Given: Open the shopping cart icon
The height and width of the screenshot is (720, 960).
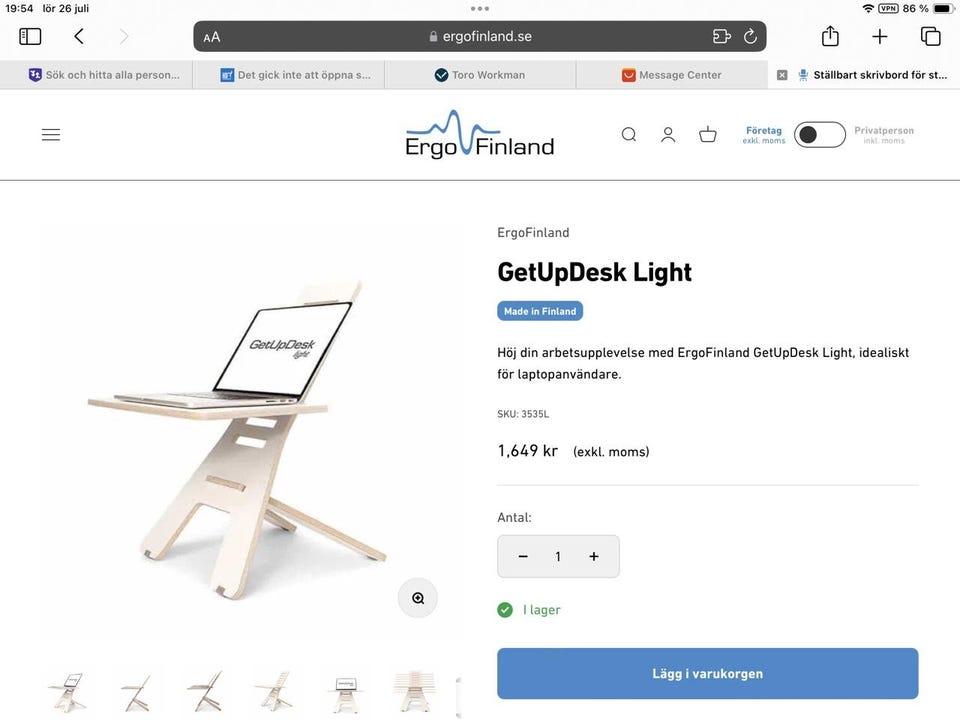Looking at the screenshot, I should [x=708, y=134].
